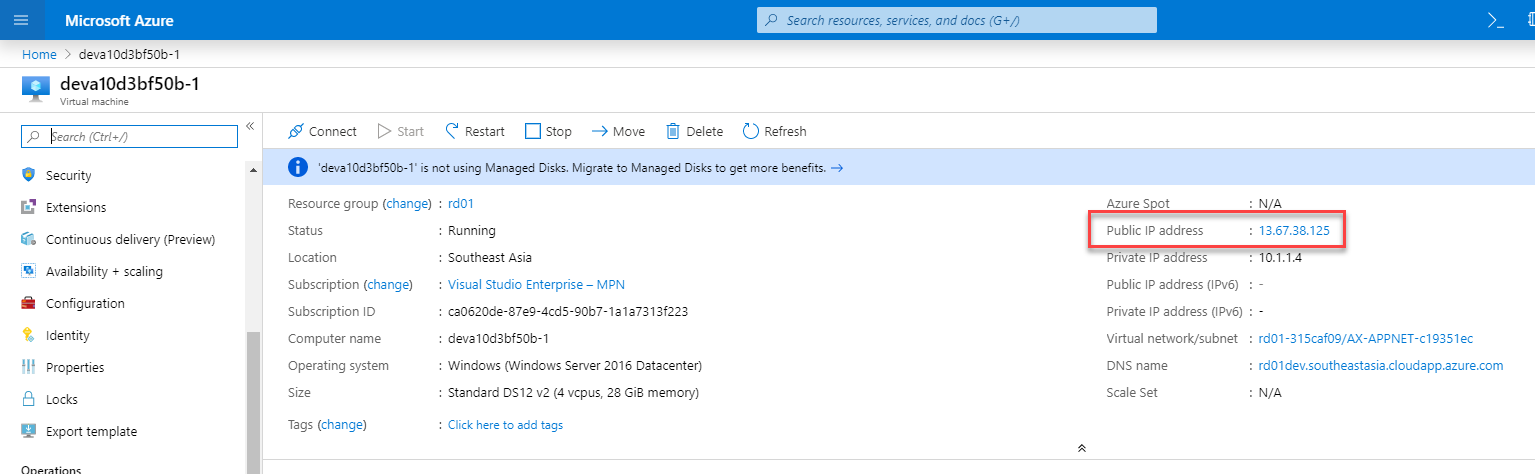Click the change link next to Tags
The width and height of the screenshot is (1535, 474).
pos(342,424)
